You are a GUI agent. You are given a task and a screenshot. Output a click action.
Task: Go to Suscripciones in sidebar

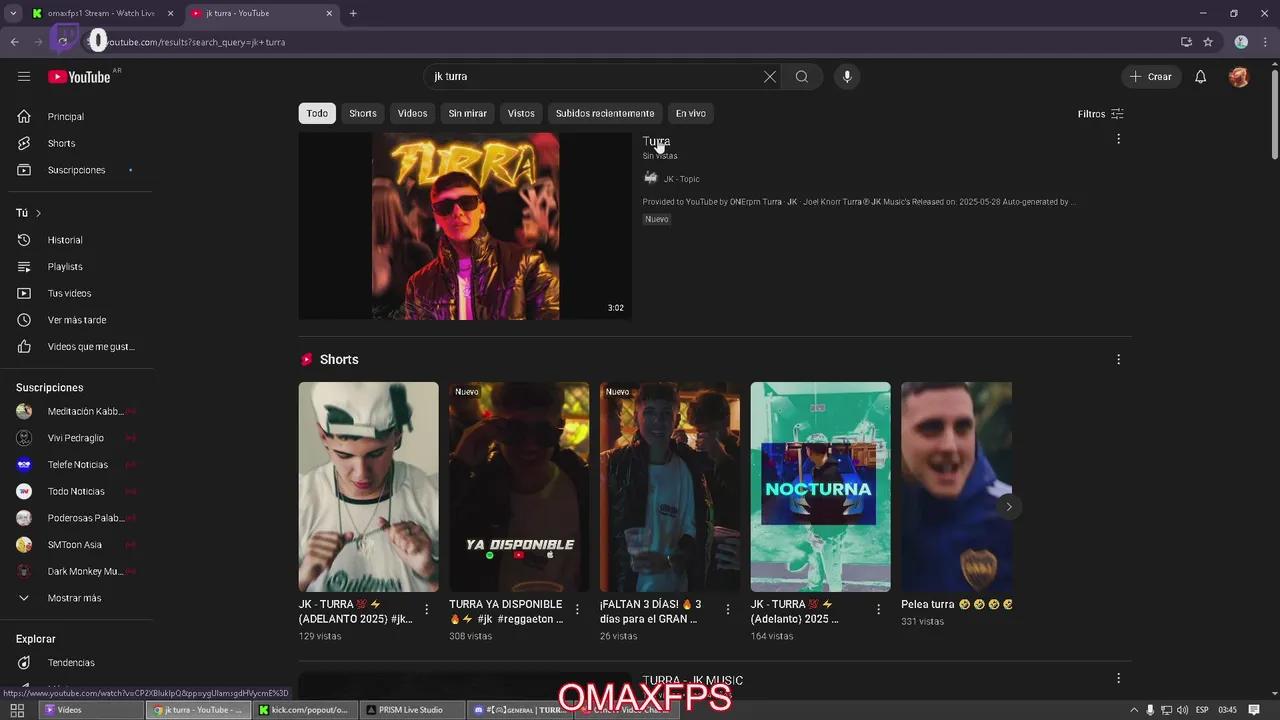[x=76, y=170]
